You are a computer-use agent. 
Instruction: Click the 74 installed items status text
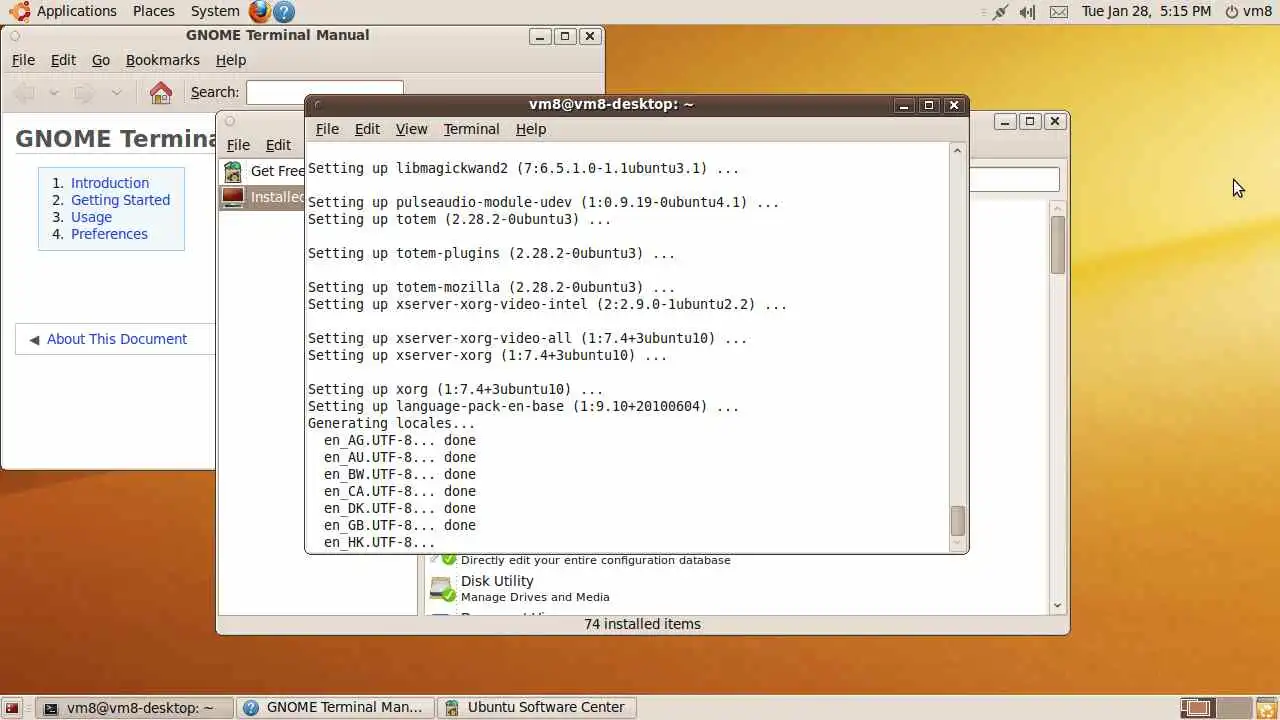pos(642,624)
